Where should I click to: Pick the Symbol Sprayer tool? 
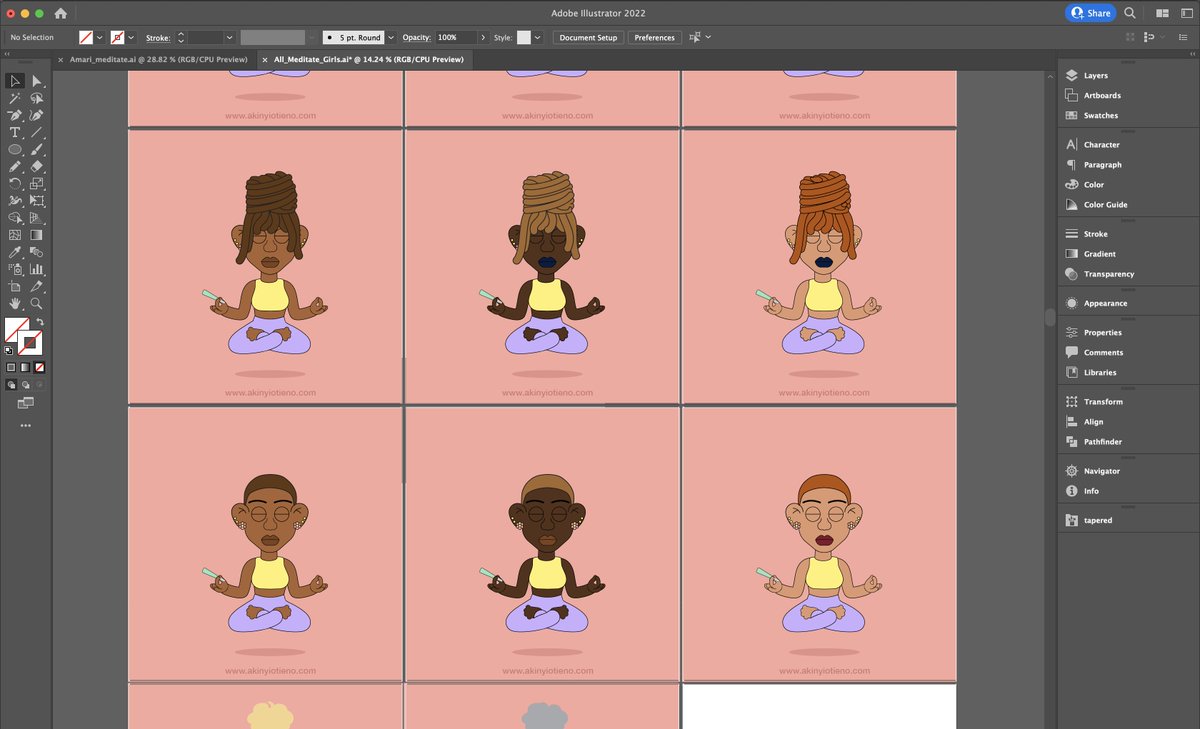point(15,269)
